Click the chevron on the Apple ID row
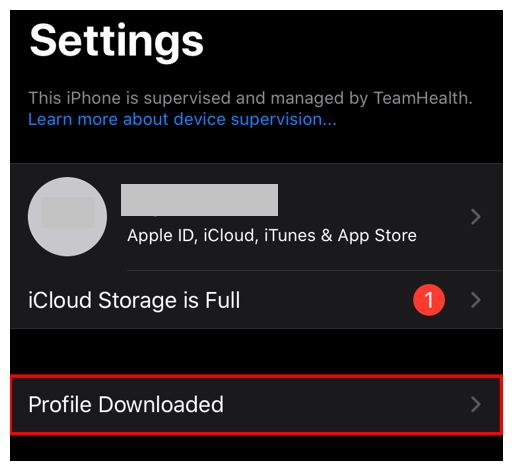 (x=476, y=217)
